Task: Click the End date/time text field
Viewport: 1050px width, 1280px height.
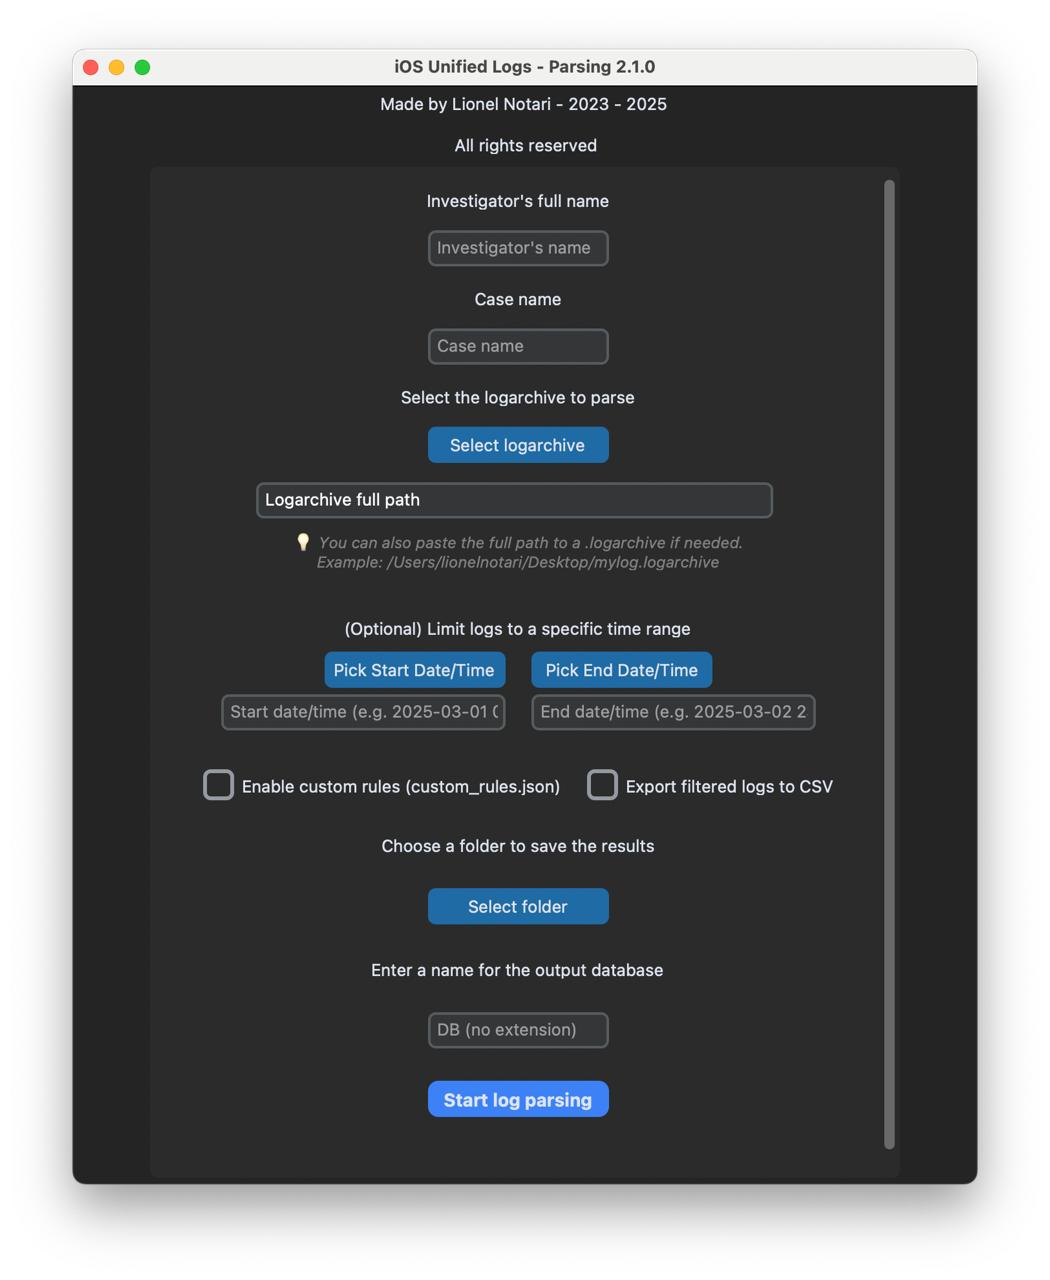Action: coord(673,712)
